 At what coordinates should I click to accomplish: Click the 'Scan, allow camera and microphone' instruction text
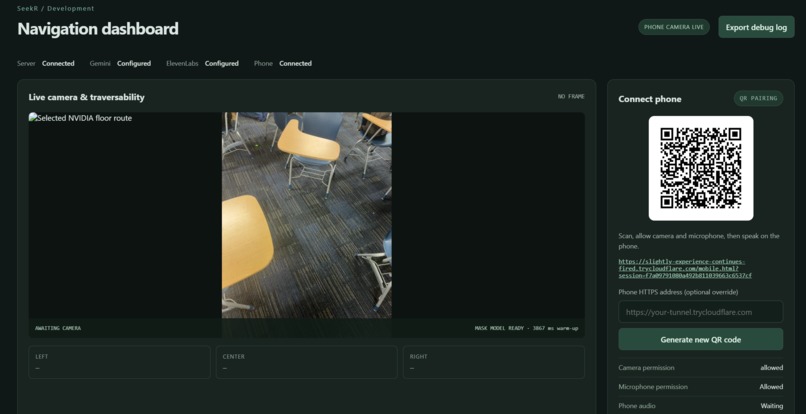[699, 241]
